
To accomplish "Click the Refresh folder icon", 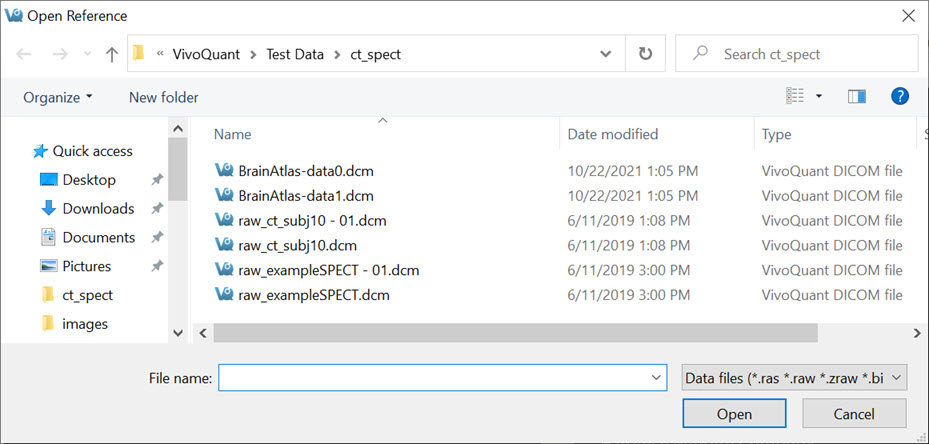I will [x=645, y=54].
